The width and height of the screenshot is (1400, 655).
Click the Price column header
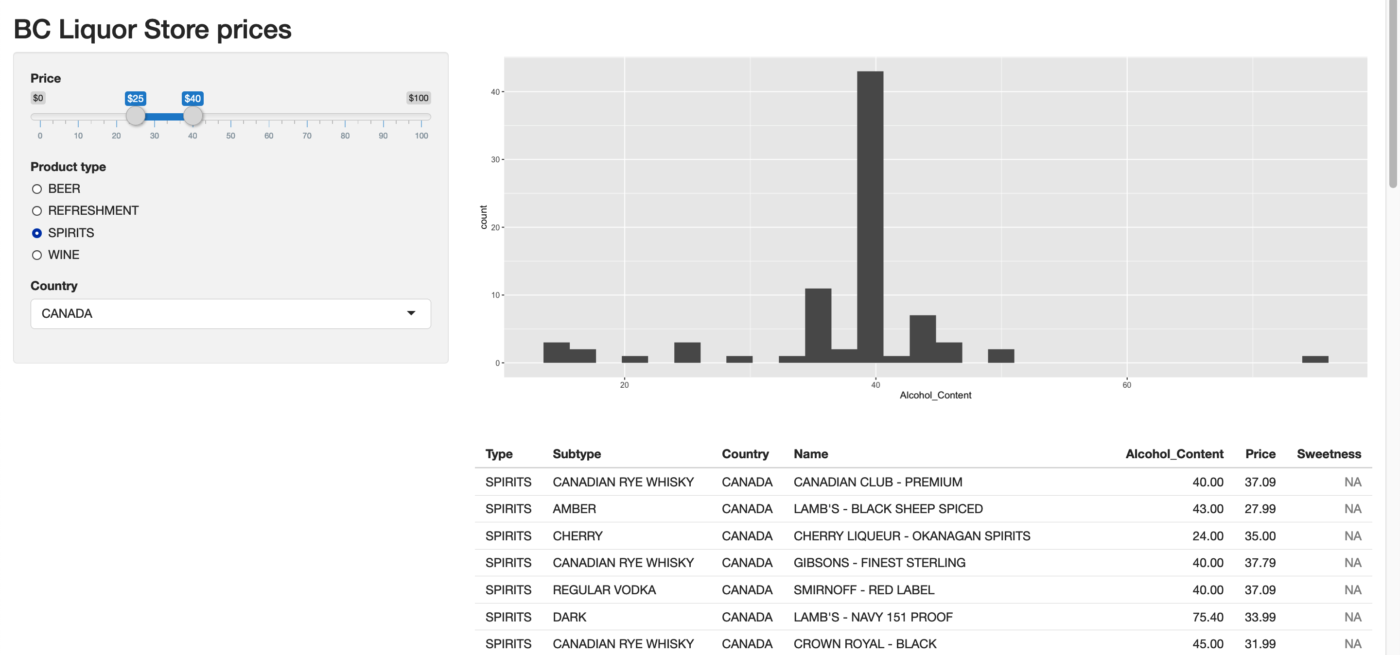pyautogui.click(x=1260, y=454)
